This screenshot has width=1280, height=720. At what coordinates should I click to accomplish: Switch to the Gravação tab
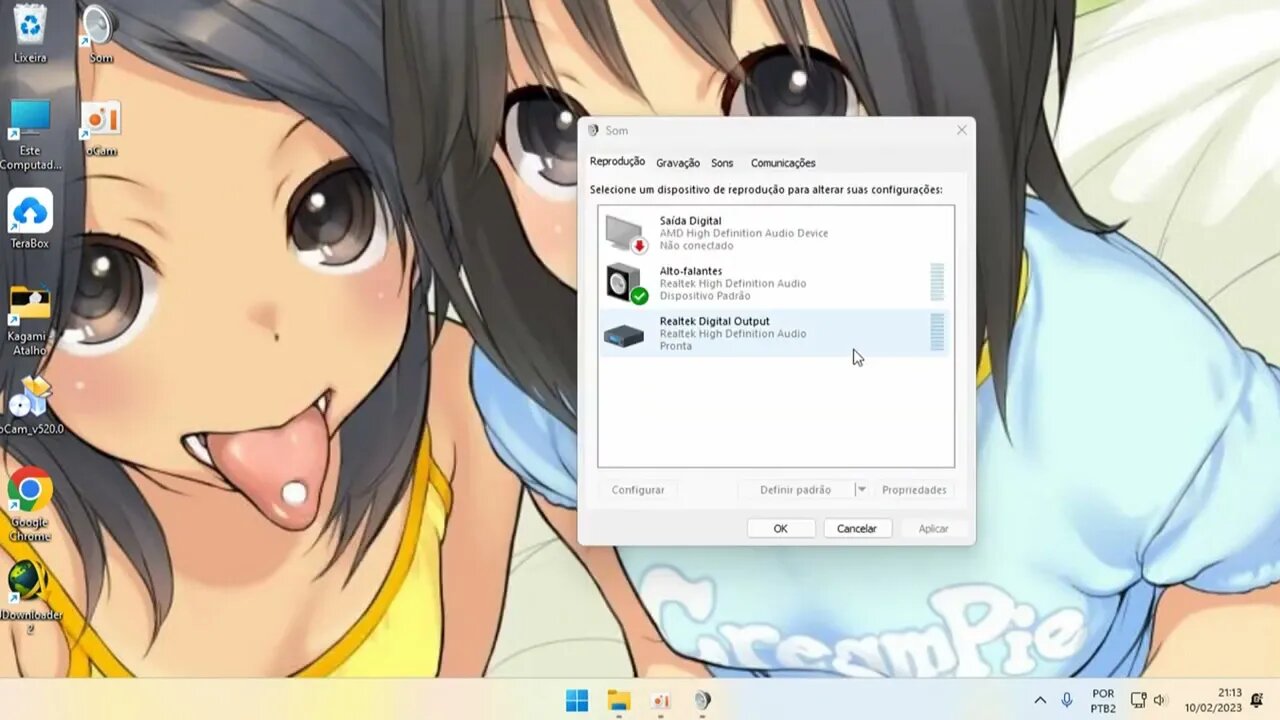(678, 163)
